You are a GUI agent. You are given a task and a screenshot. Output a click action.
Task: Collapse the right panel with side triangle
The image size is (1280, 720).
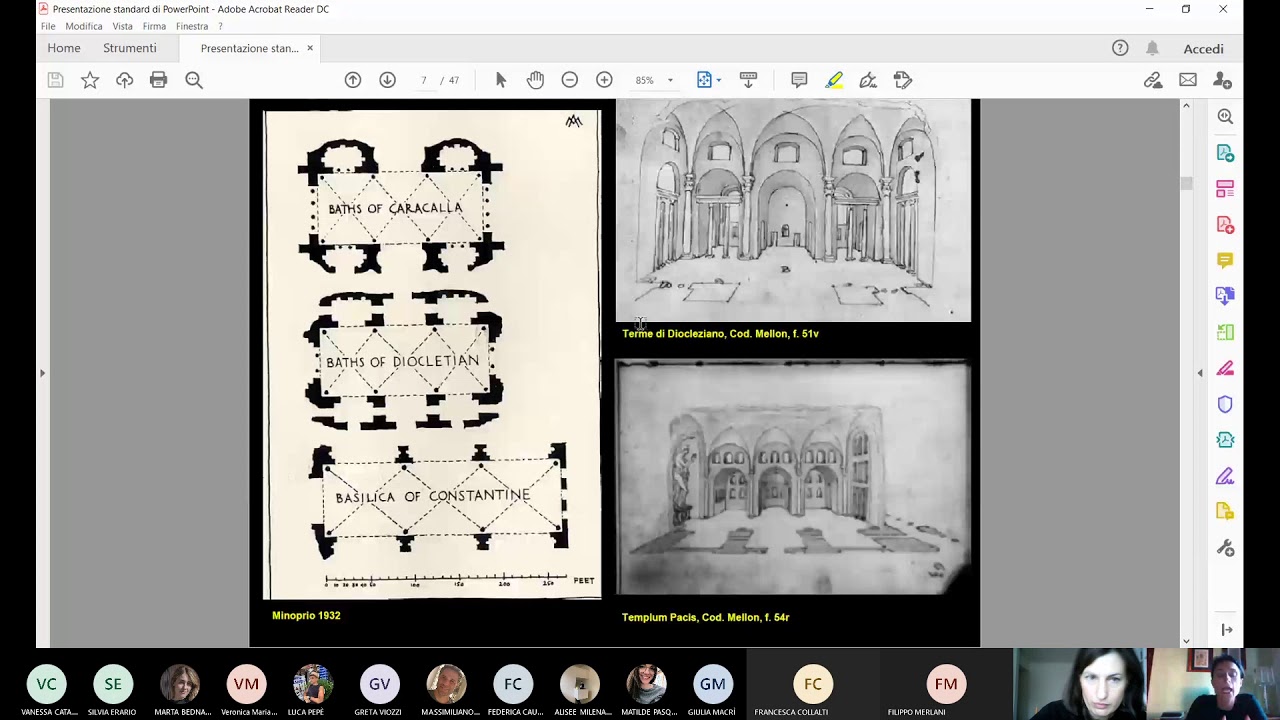click(1200, 373)
